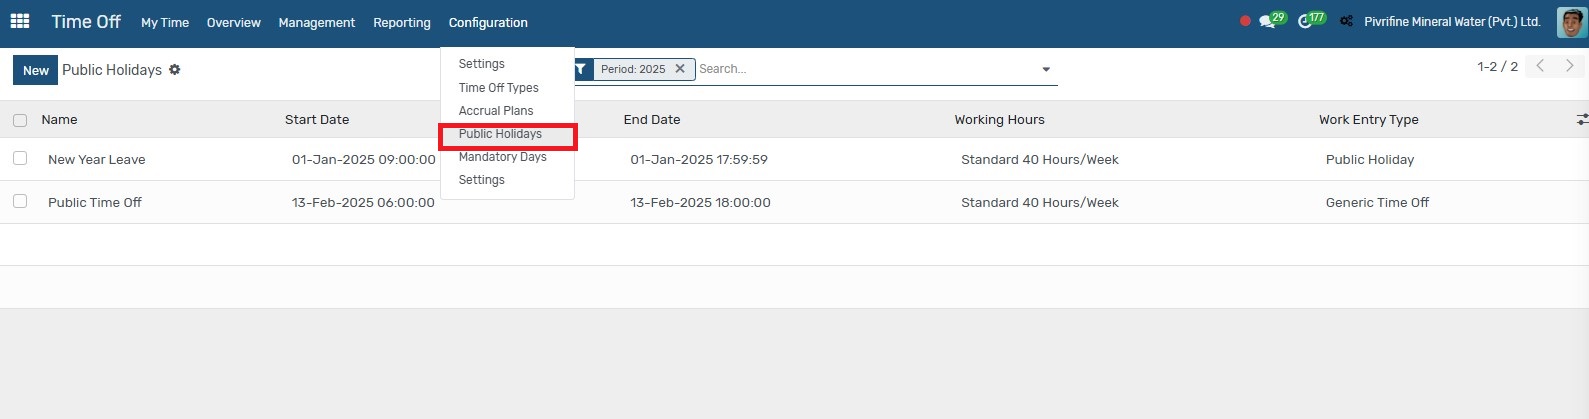Remove the Period: 2025 filter tag

(x=680, y=69)
